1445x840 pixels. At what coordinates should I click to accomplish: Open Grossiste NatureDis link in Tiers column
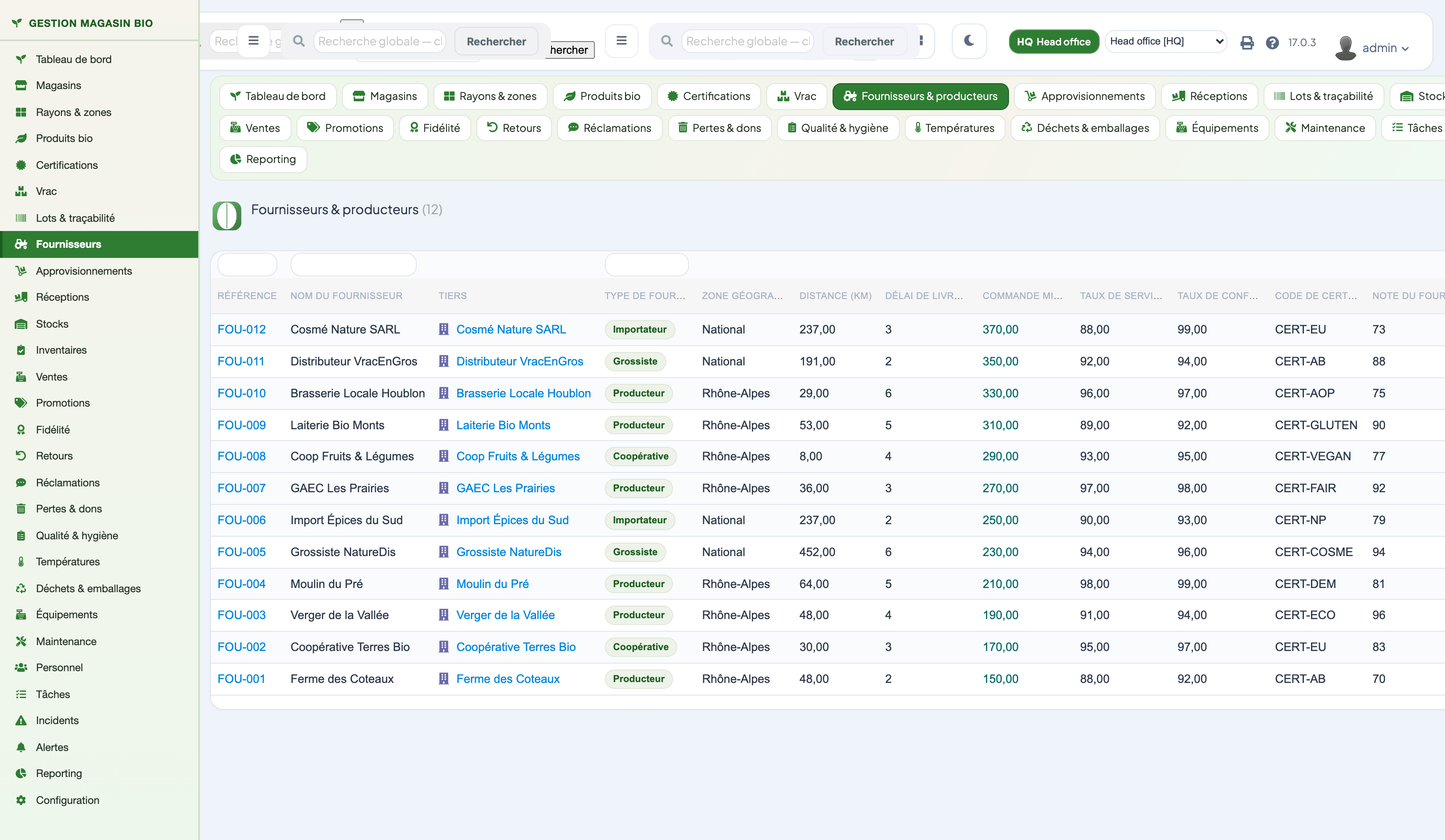508,552
